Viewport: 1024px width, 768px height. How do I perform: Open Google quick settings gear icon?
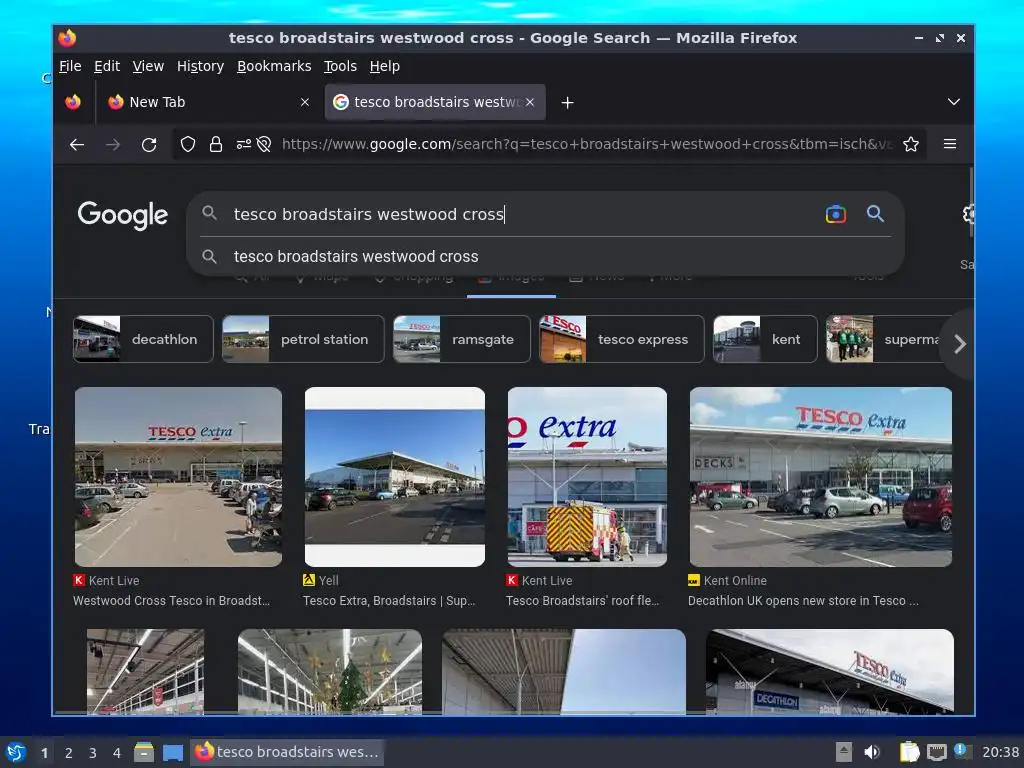[968, 214]
